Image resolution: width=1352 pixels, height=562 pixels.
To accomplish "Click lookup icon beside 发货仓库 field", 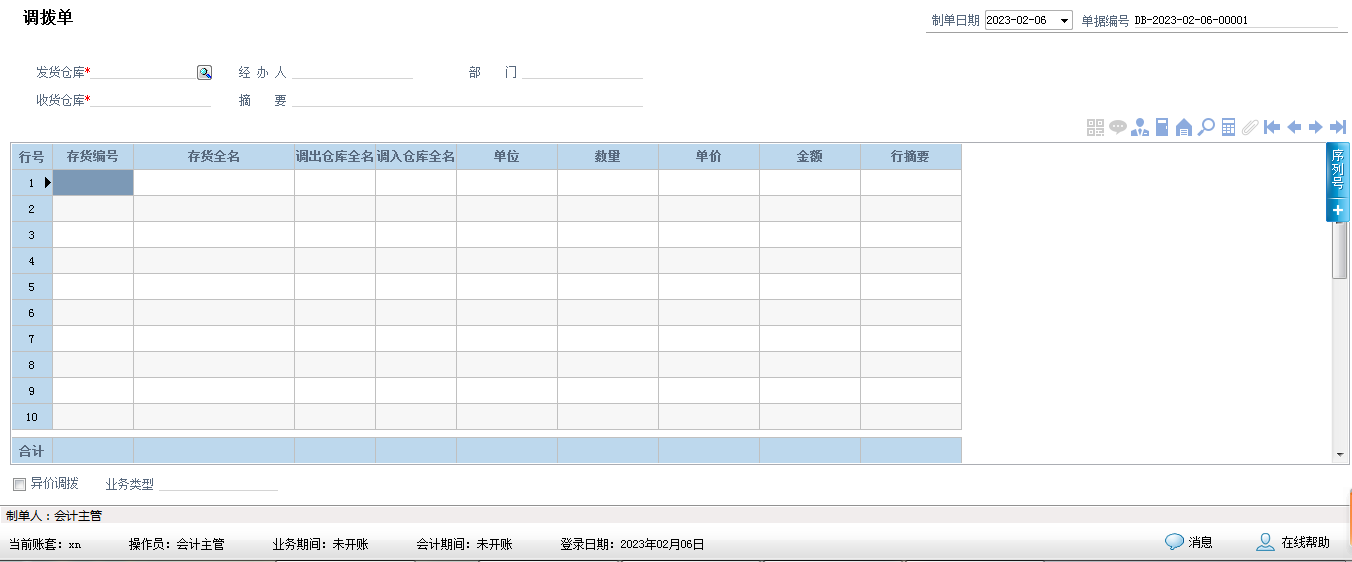I will coord(204,72).
